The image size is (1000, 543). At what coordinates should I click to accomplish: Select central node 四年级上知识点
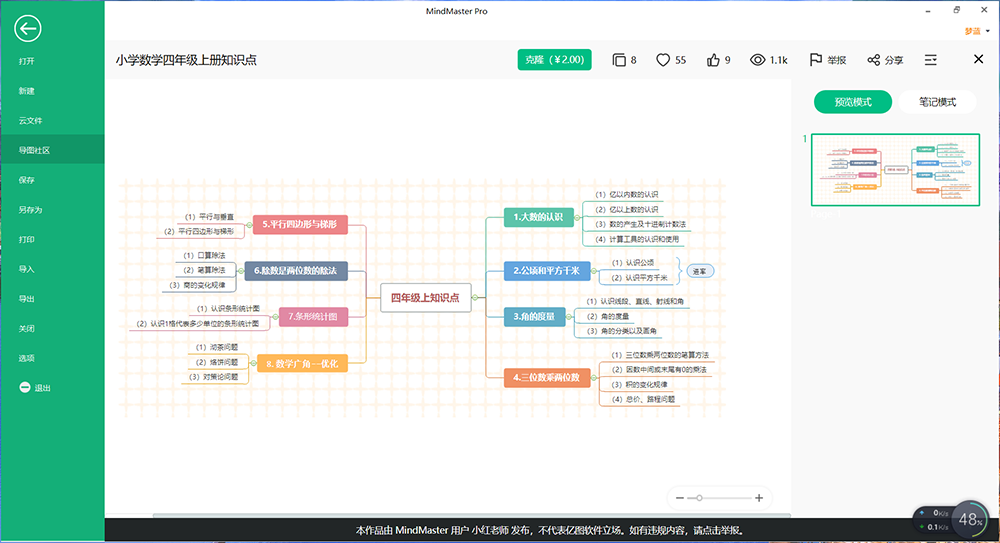(425, 297)
